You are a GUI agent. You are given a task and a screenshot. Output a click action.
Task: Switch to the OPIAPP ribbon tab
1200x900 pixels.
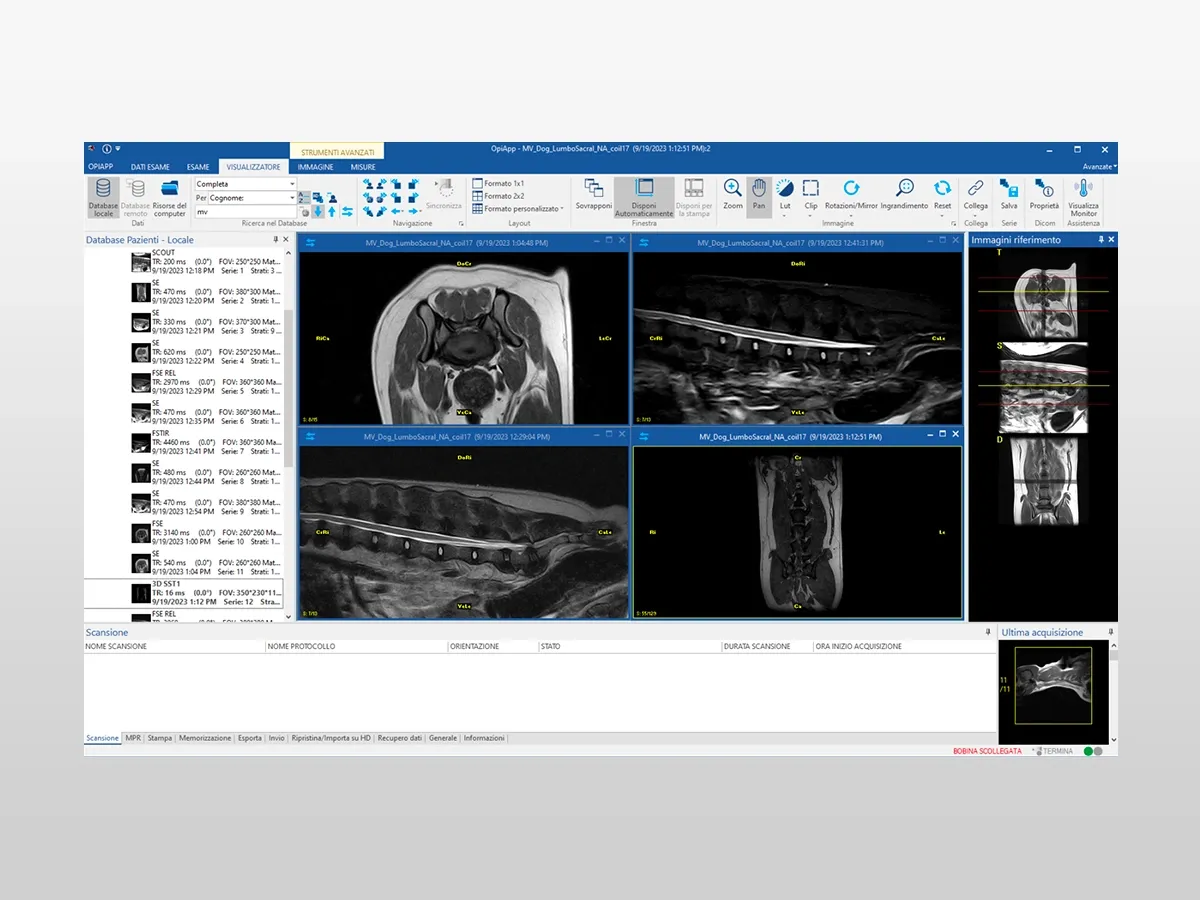(100, 167)
